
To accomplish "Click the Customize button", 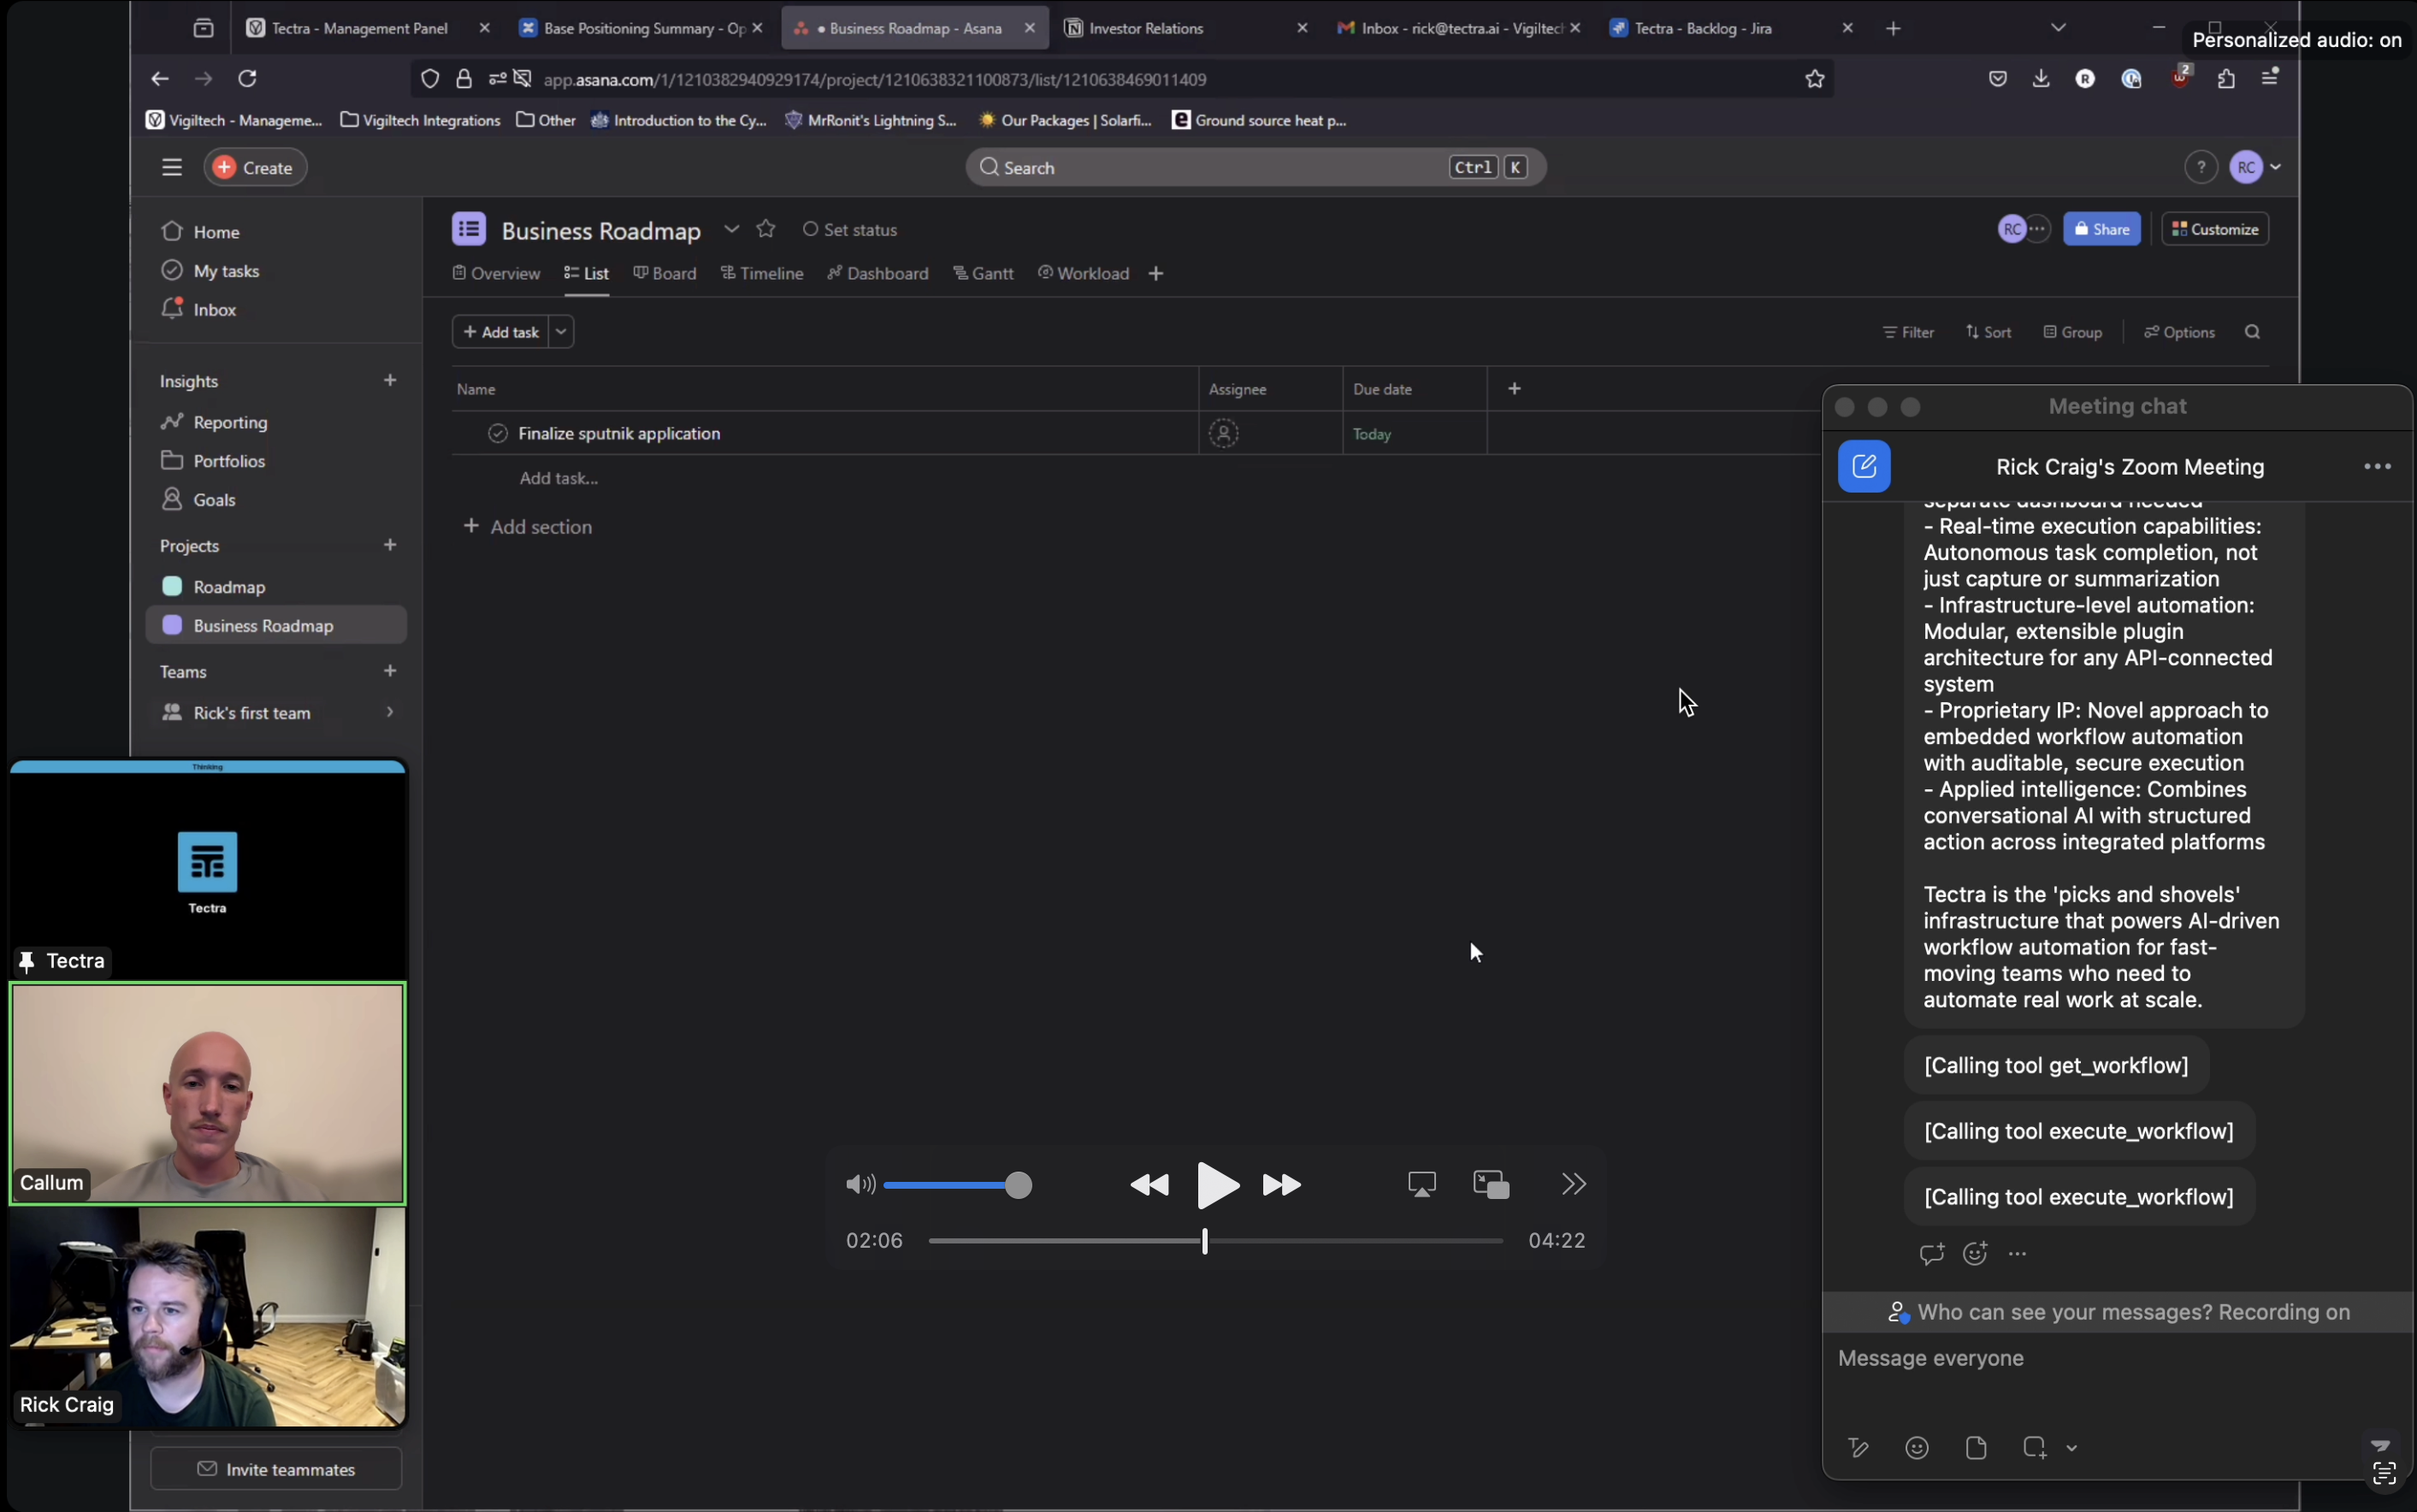I will (2215, 229).
